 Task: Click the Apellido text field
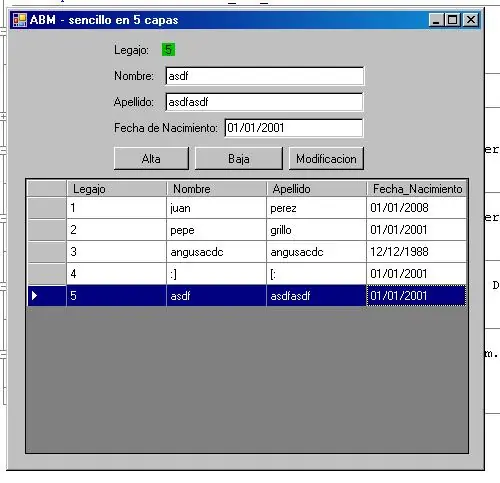264,102
